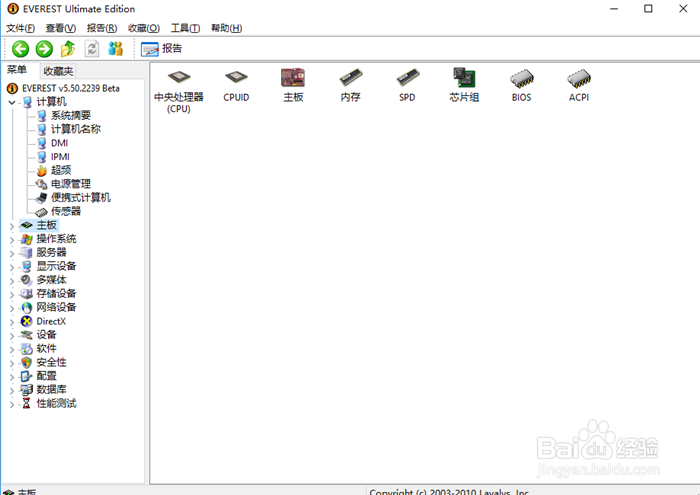Open the BIOS chip icon in the main panel
The width and height of the screenshot is (700, 495).
521,86
